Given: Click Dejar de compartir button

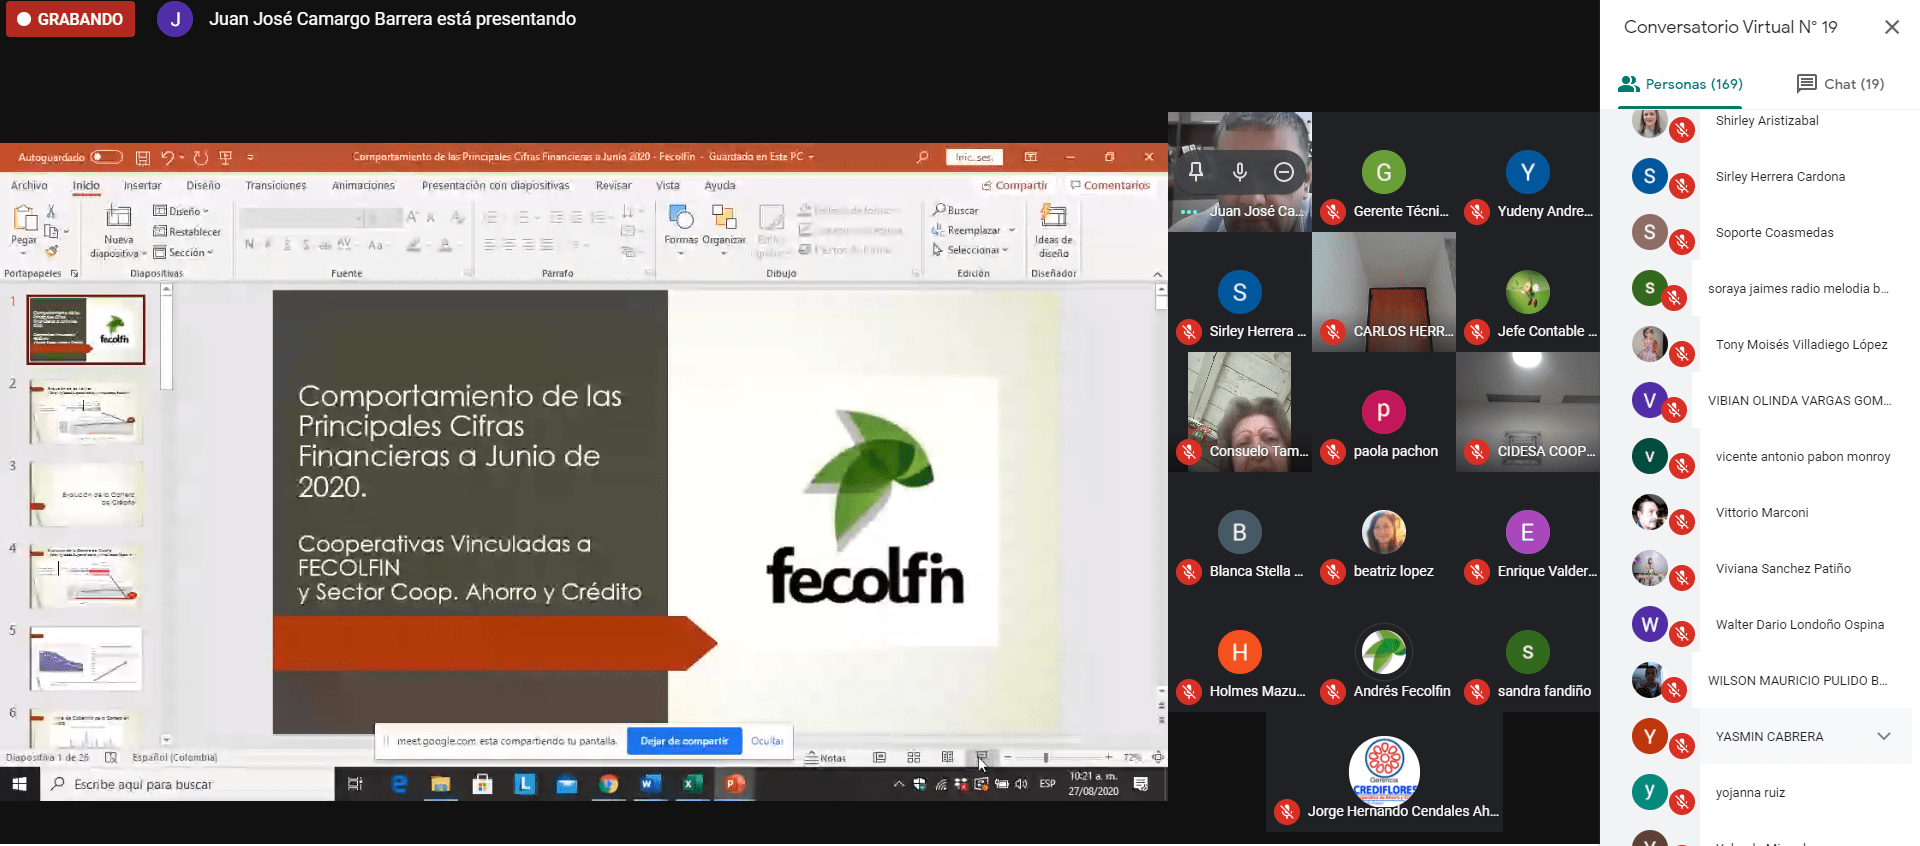Looking at the screenshot, I should click(684, 741).
